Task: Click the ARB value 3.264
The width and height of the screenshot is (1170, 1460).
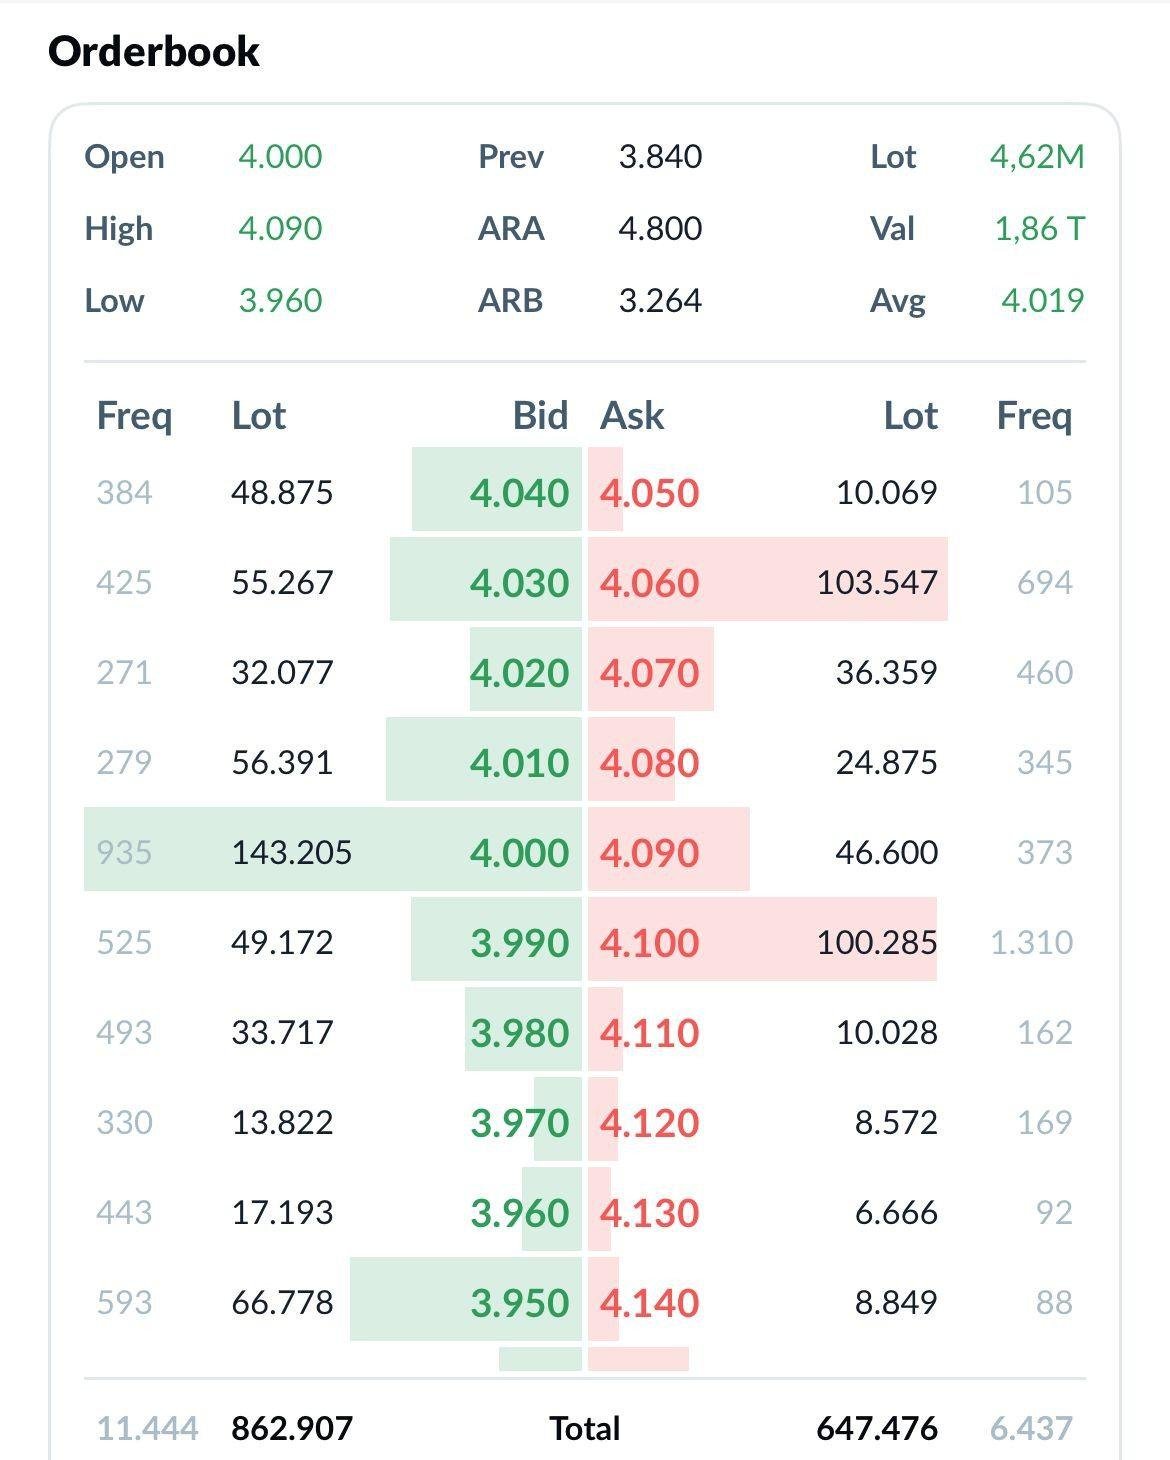Action: pos(660,300)
